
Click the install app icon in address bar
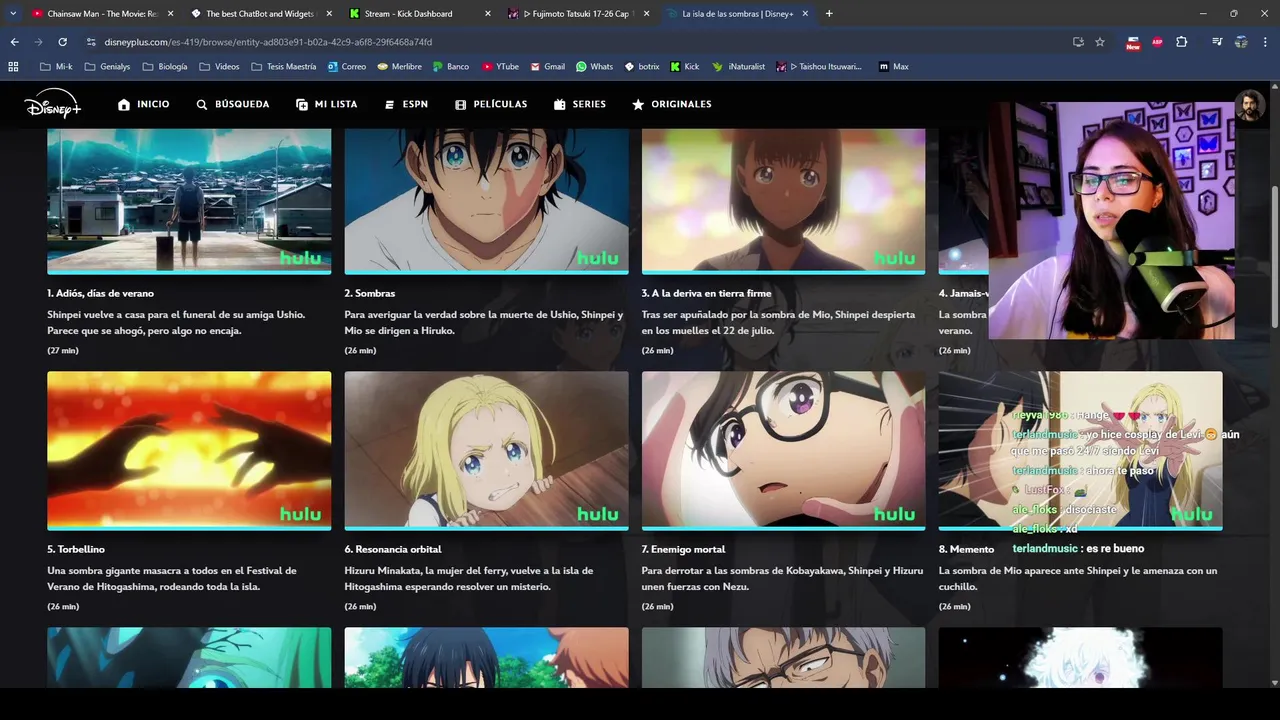1078,42
